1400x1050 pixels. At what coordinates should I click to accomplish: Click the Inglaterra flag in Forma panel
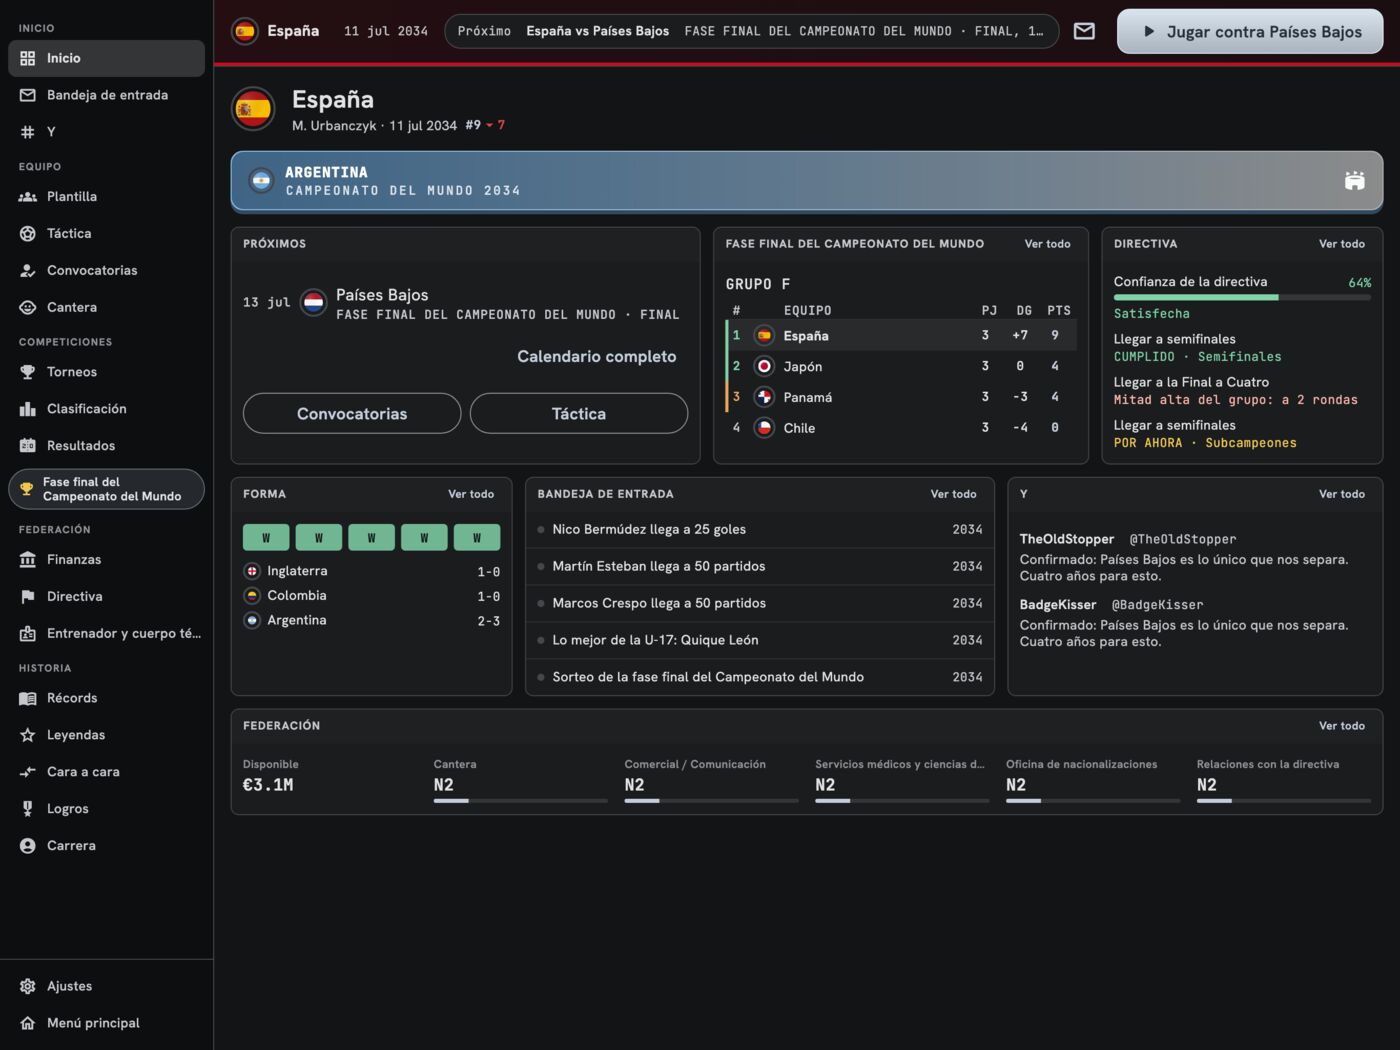click(x=252, y=571)
